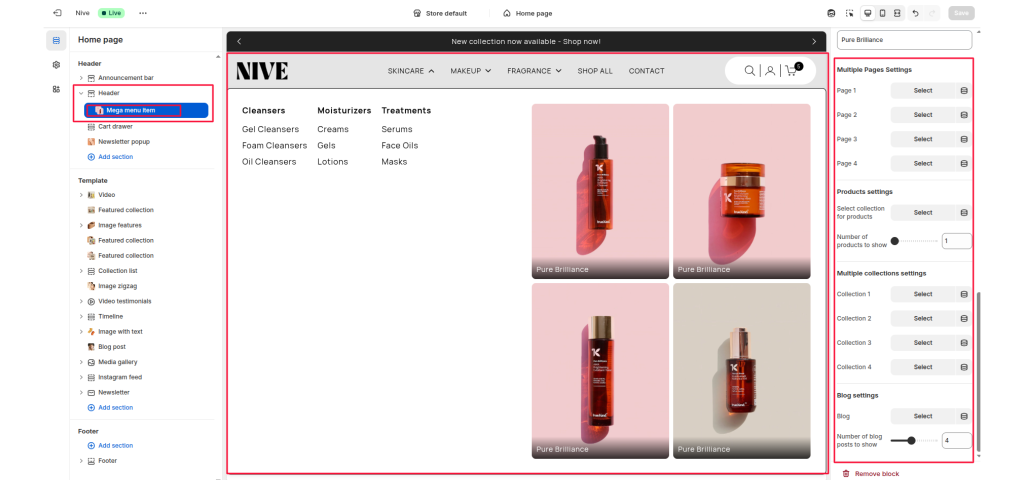Expand the Video section in Template
Image resolution: width=1024 pixels, height=480 pixels.
coord(81,195)
